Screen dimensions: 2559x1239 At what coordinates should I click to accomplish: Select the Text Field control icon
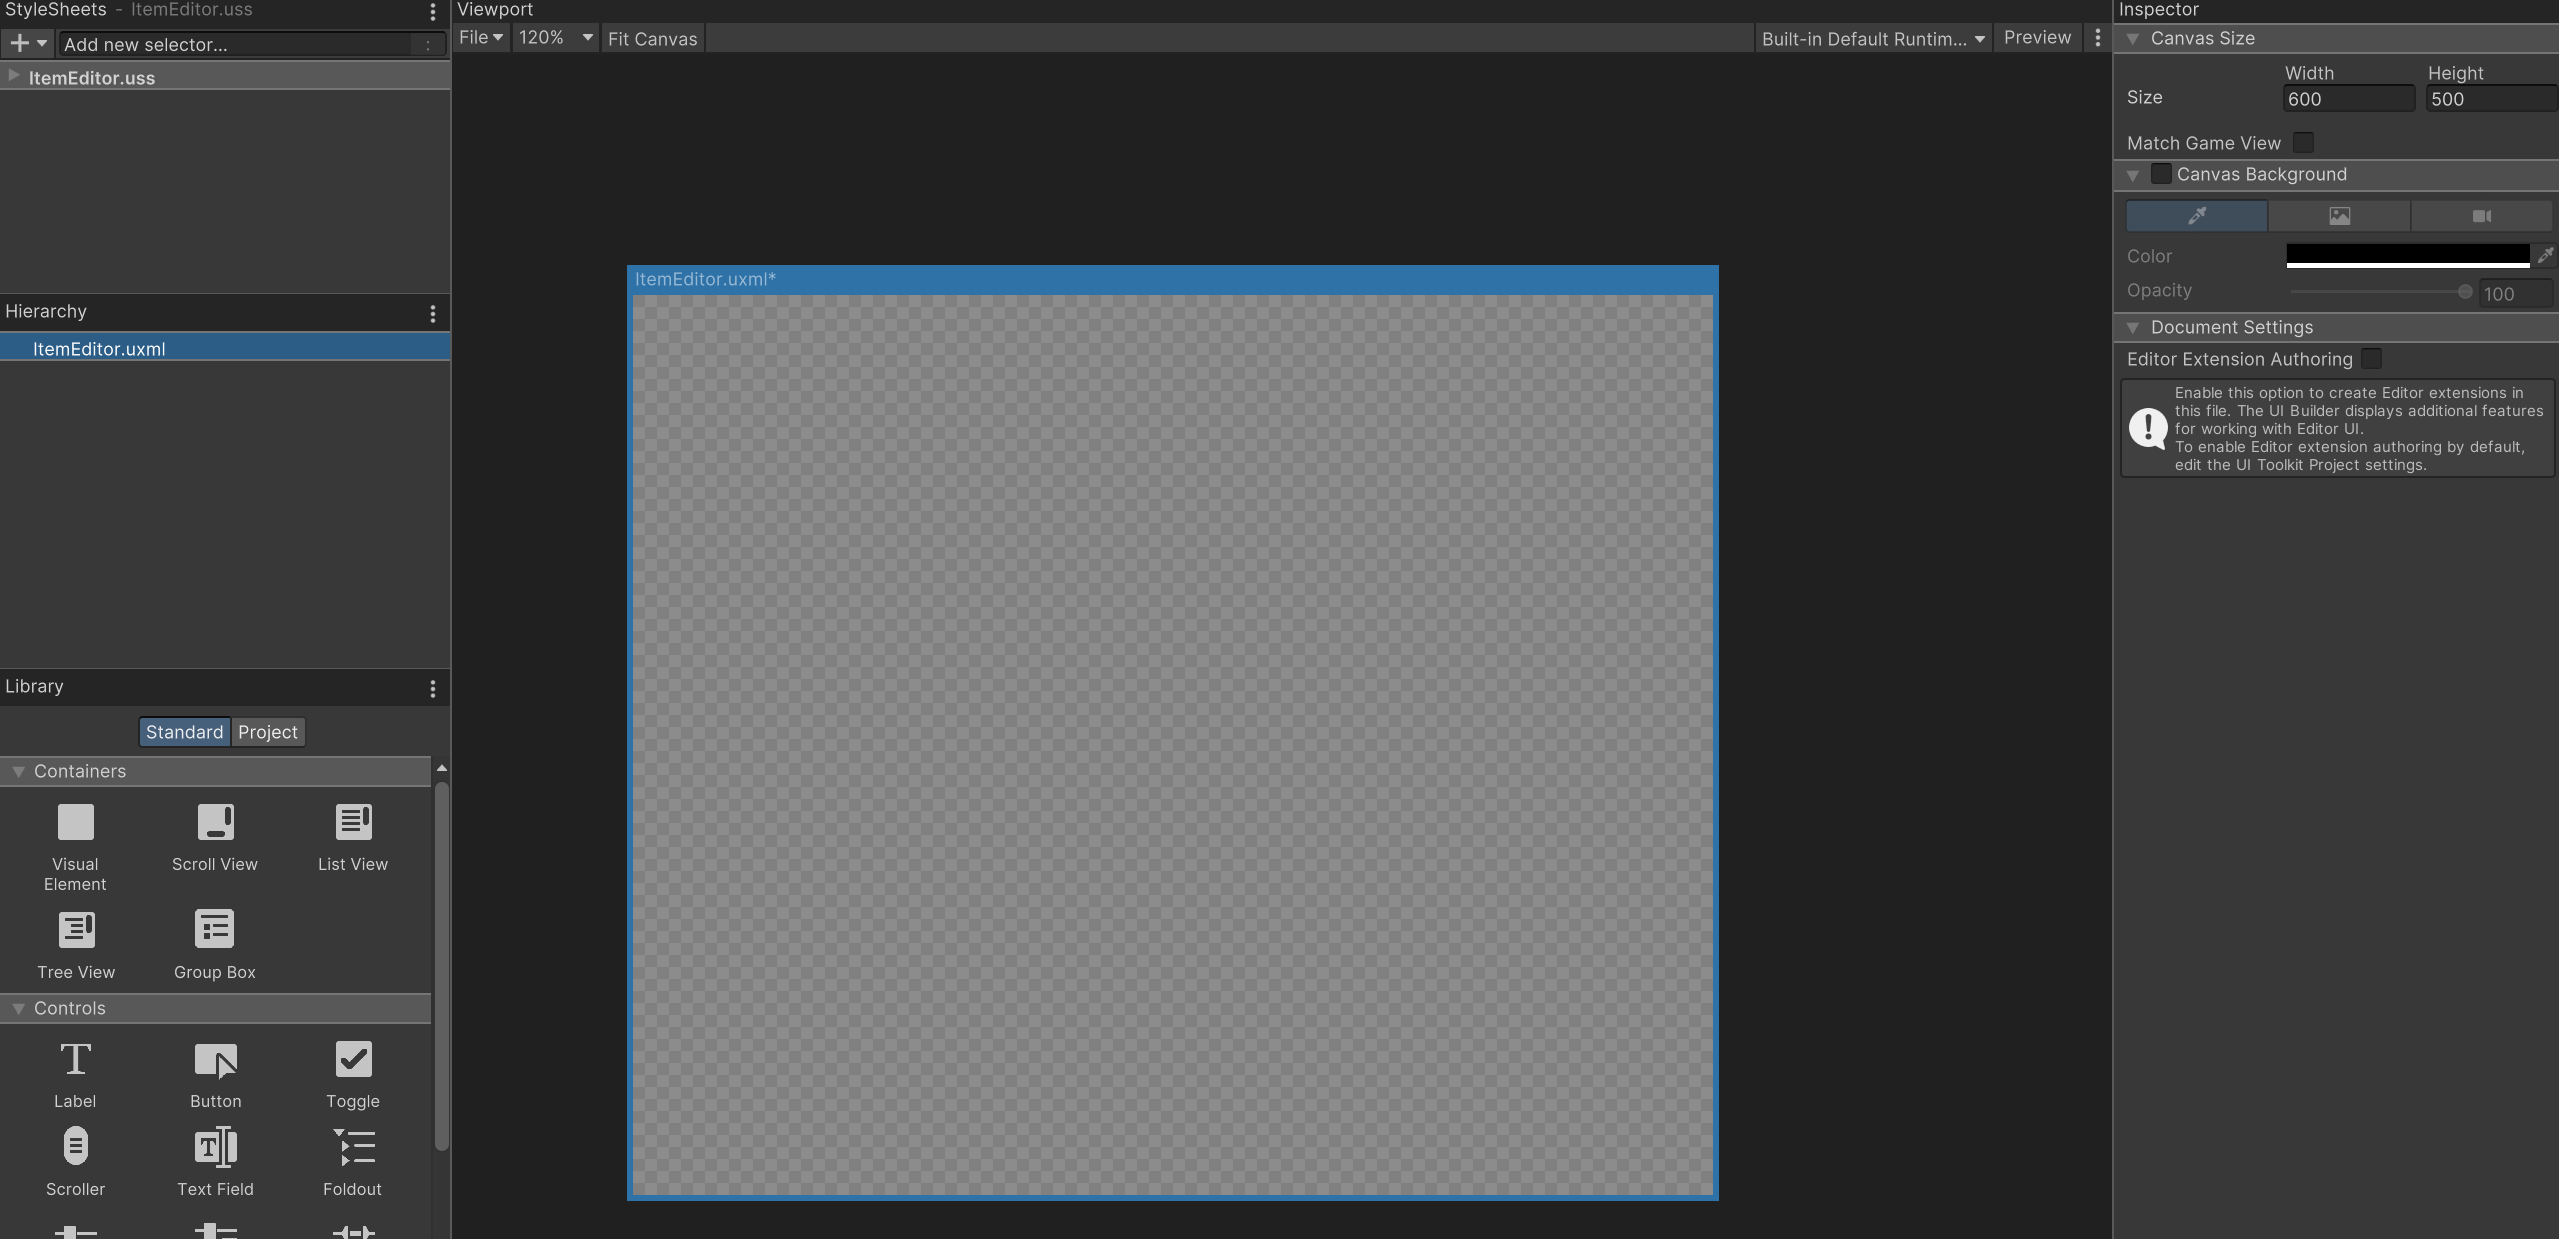click(x=215, y=1147)
